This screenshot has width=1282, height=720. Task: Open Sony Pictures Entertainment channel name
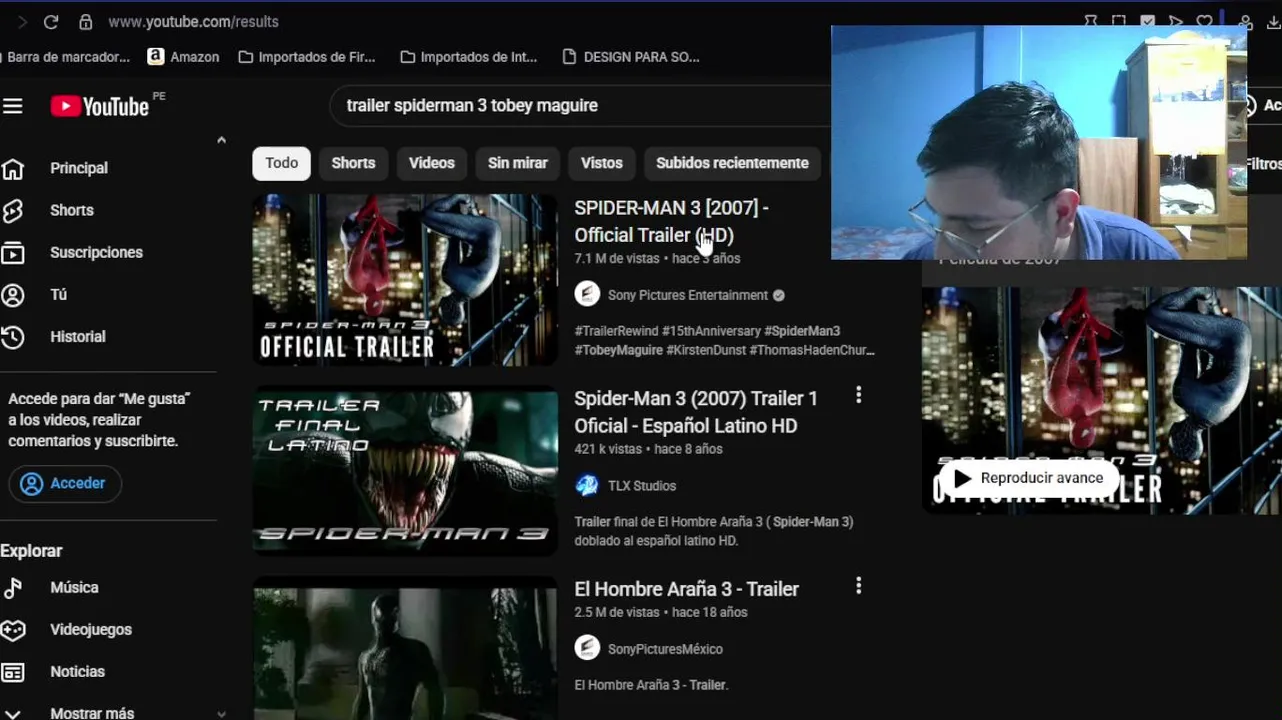tap(688, 295)
